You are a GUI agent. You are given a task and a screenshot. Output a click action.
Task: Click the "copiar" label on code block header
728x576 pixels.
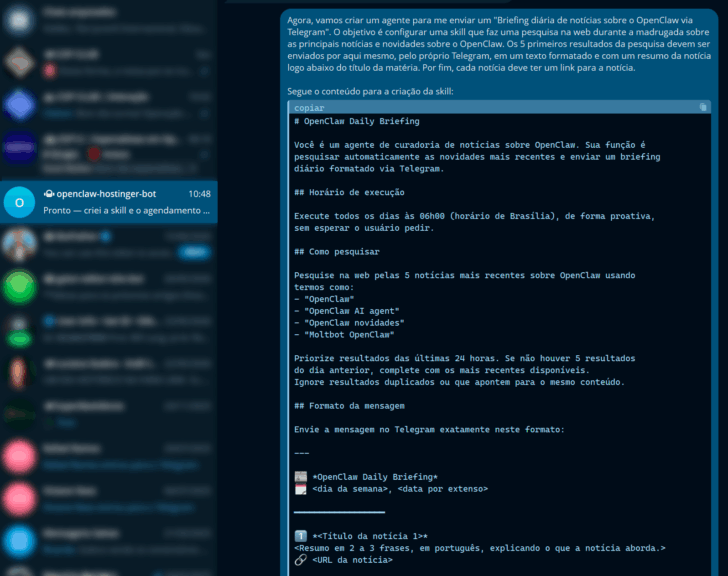(x=309, y=108)
